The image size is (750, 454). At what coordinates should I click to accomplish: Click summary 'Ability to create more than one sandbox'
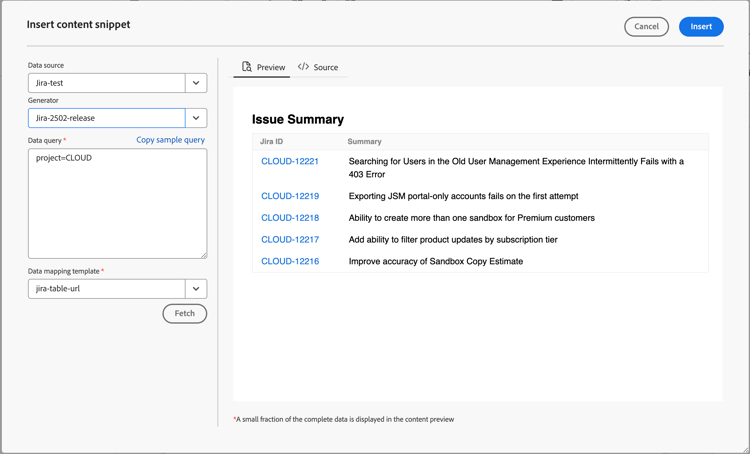pyautogui.click(x=472, y=218)
